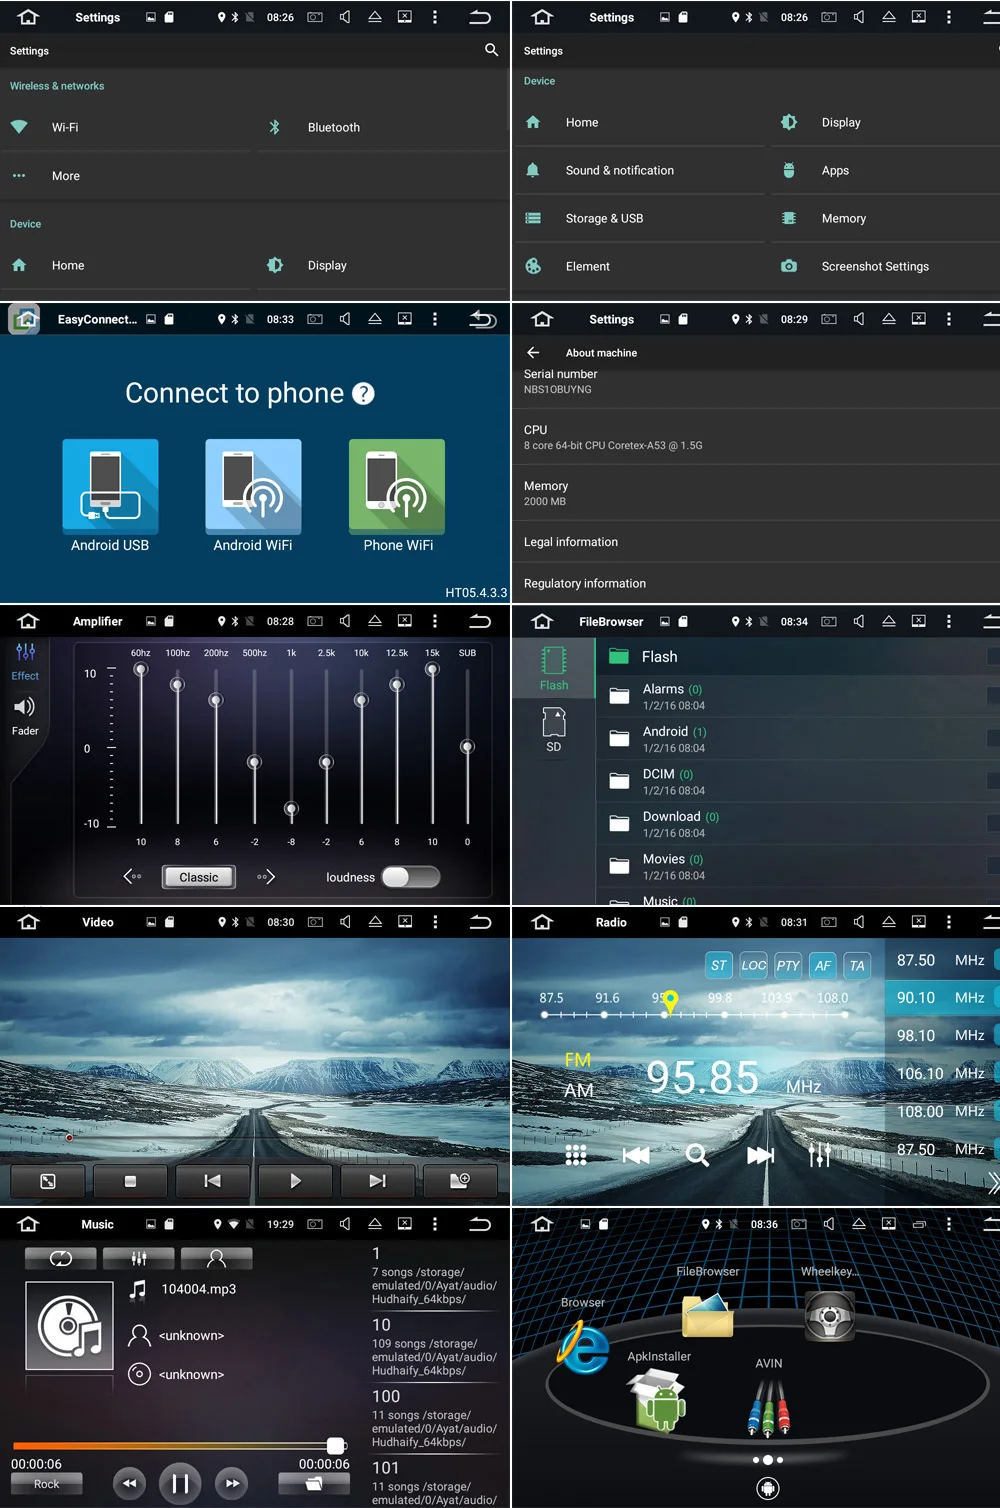
Task: Click the Classic preset button
Action: (x=199, y=877)
